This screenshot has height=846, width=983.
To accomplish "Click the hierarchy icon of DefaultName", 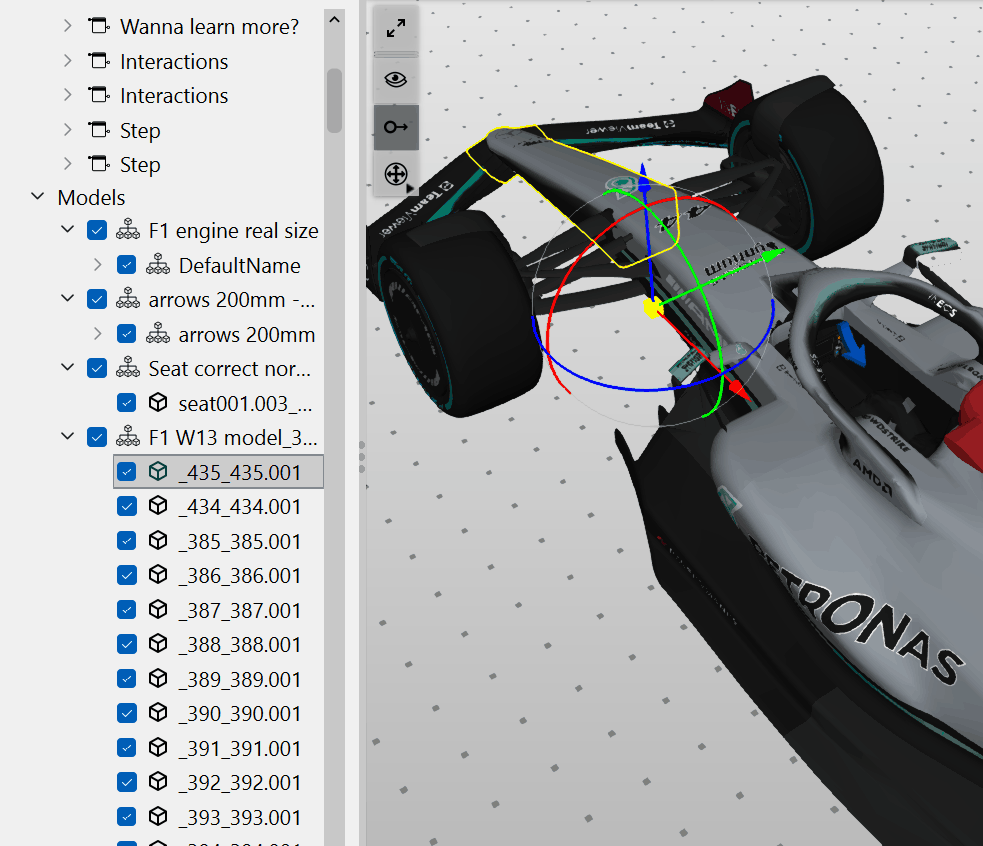I will click(x=158, y=265).
